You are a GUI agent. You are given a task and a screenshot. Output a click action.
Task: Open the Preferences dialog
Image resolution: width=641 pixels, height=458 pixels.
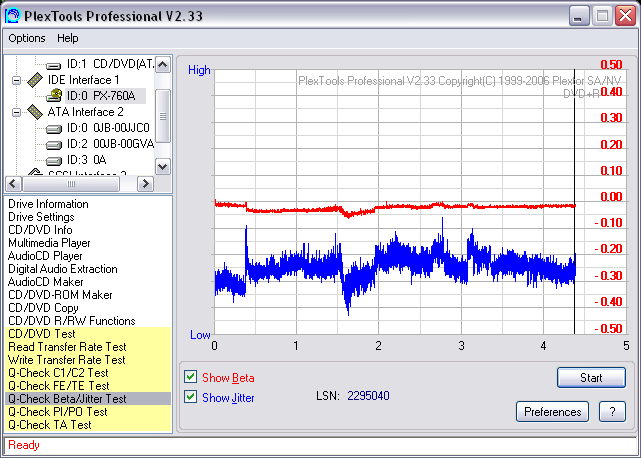[x=552, y=411]
